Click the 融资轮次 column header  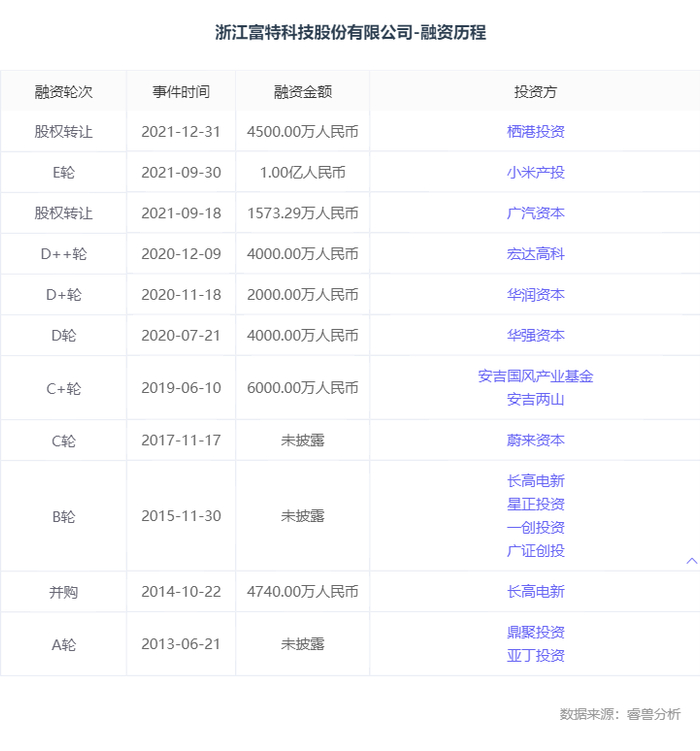tap(63, 91)
